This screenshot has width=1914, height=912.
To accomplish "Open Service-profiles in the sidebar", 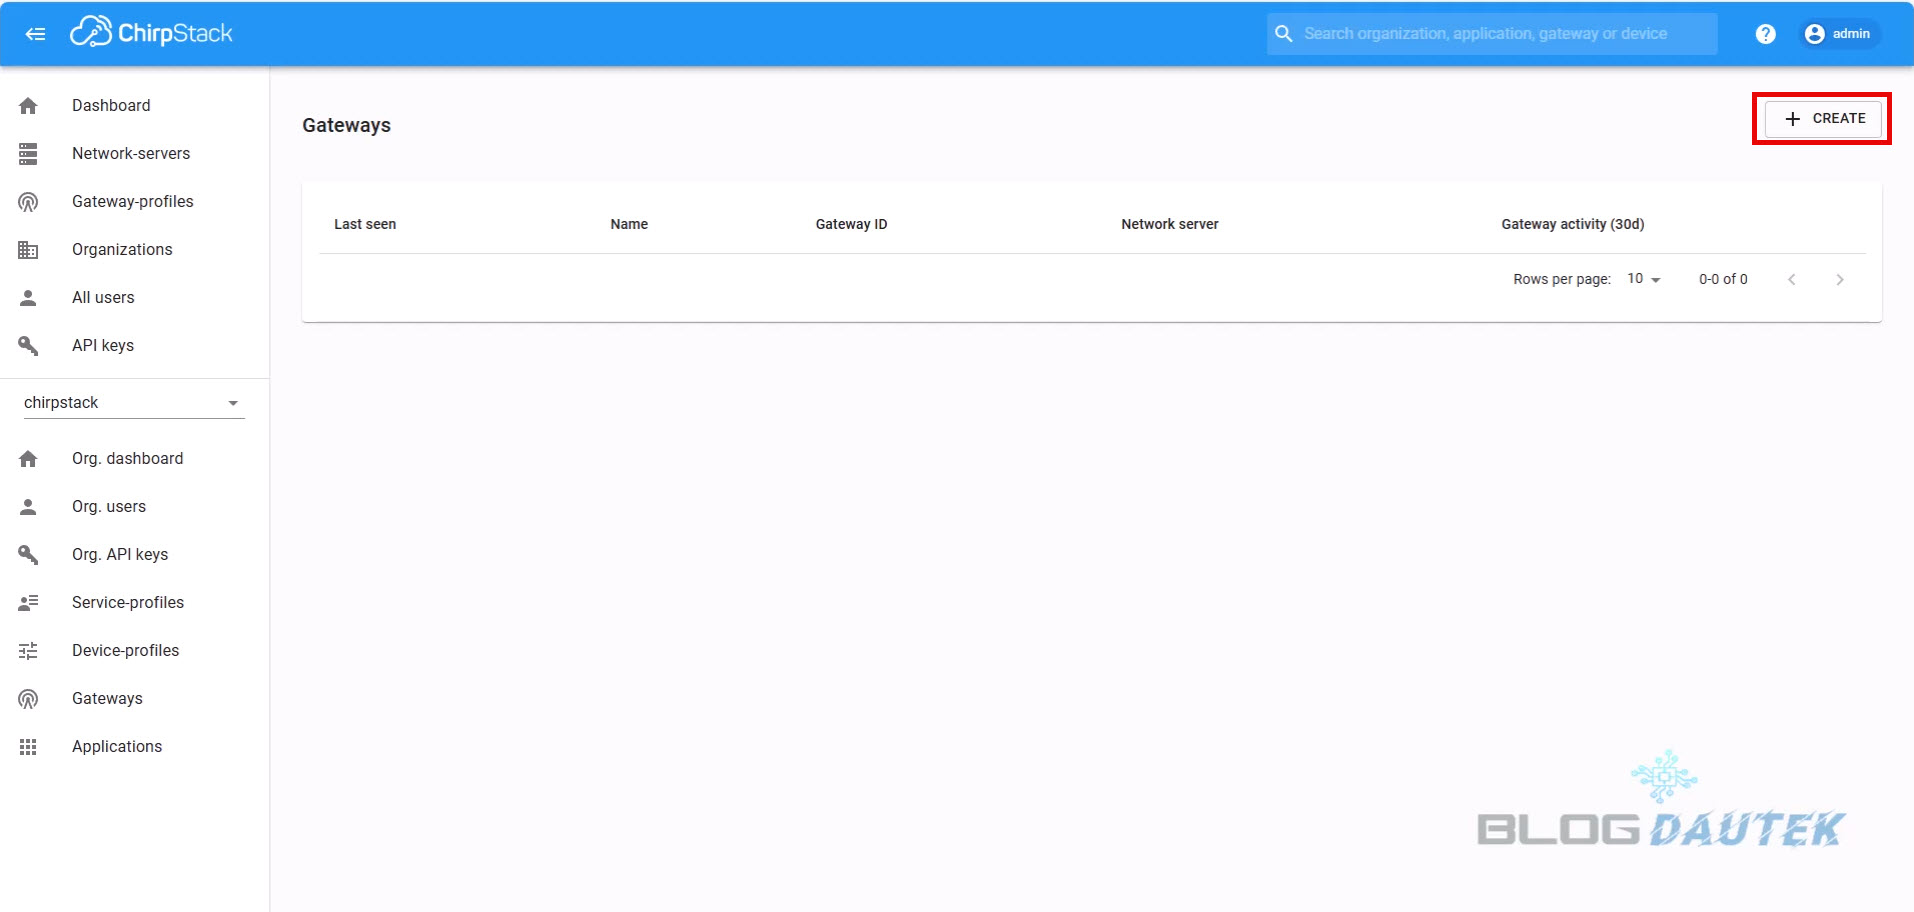I will pos(128,602).
